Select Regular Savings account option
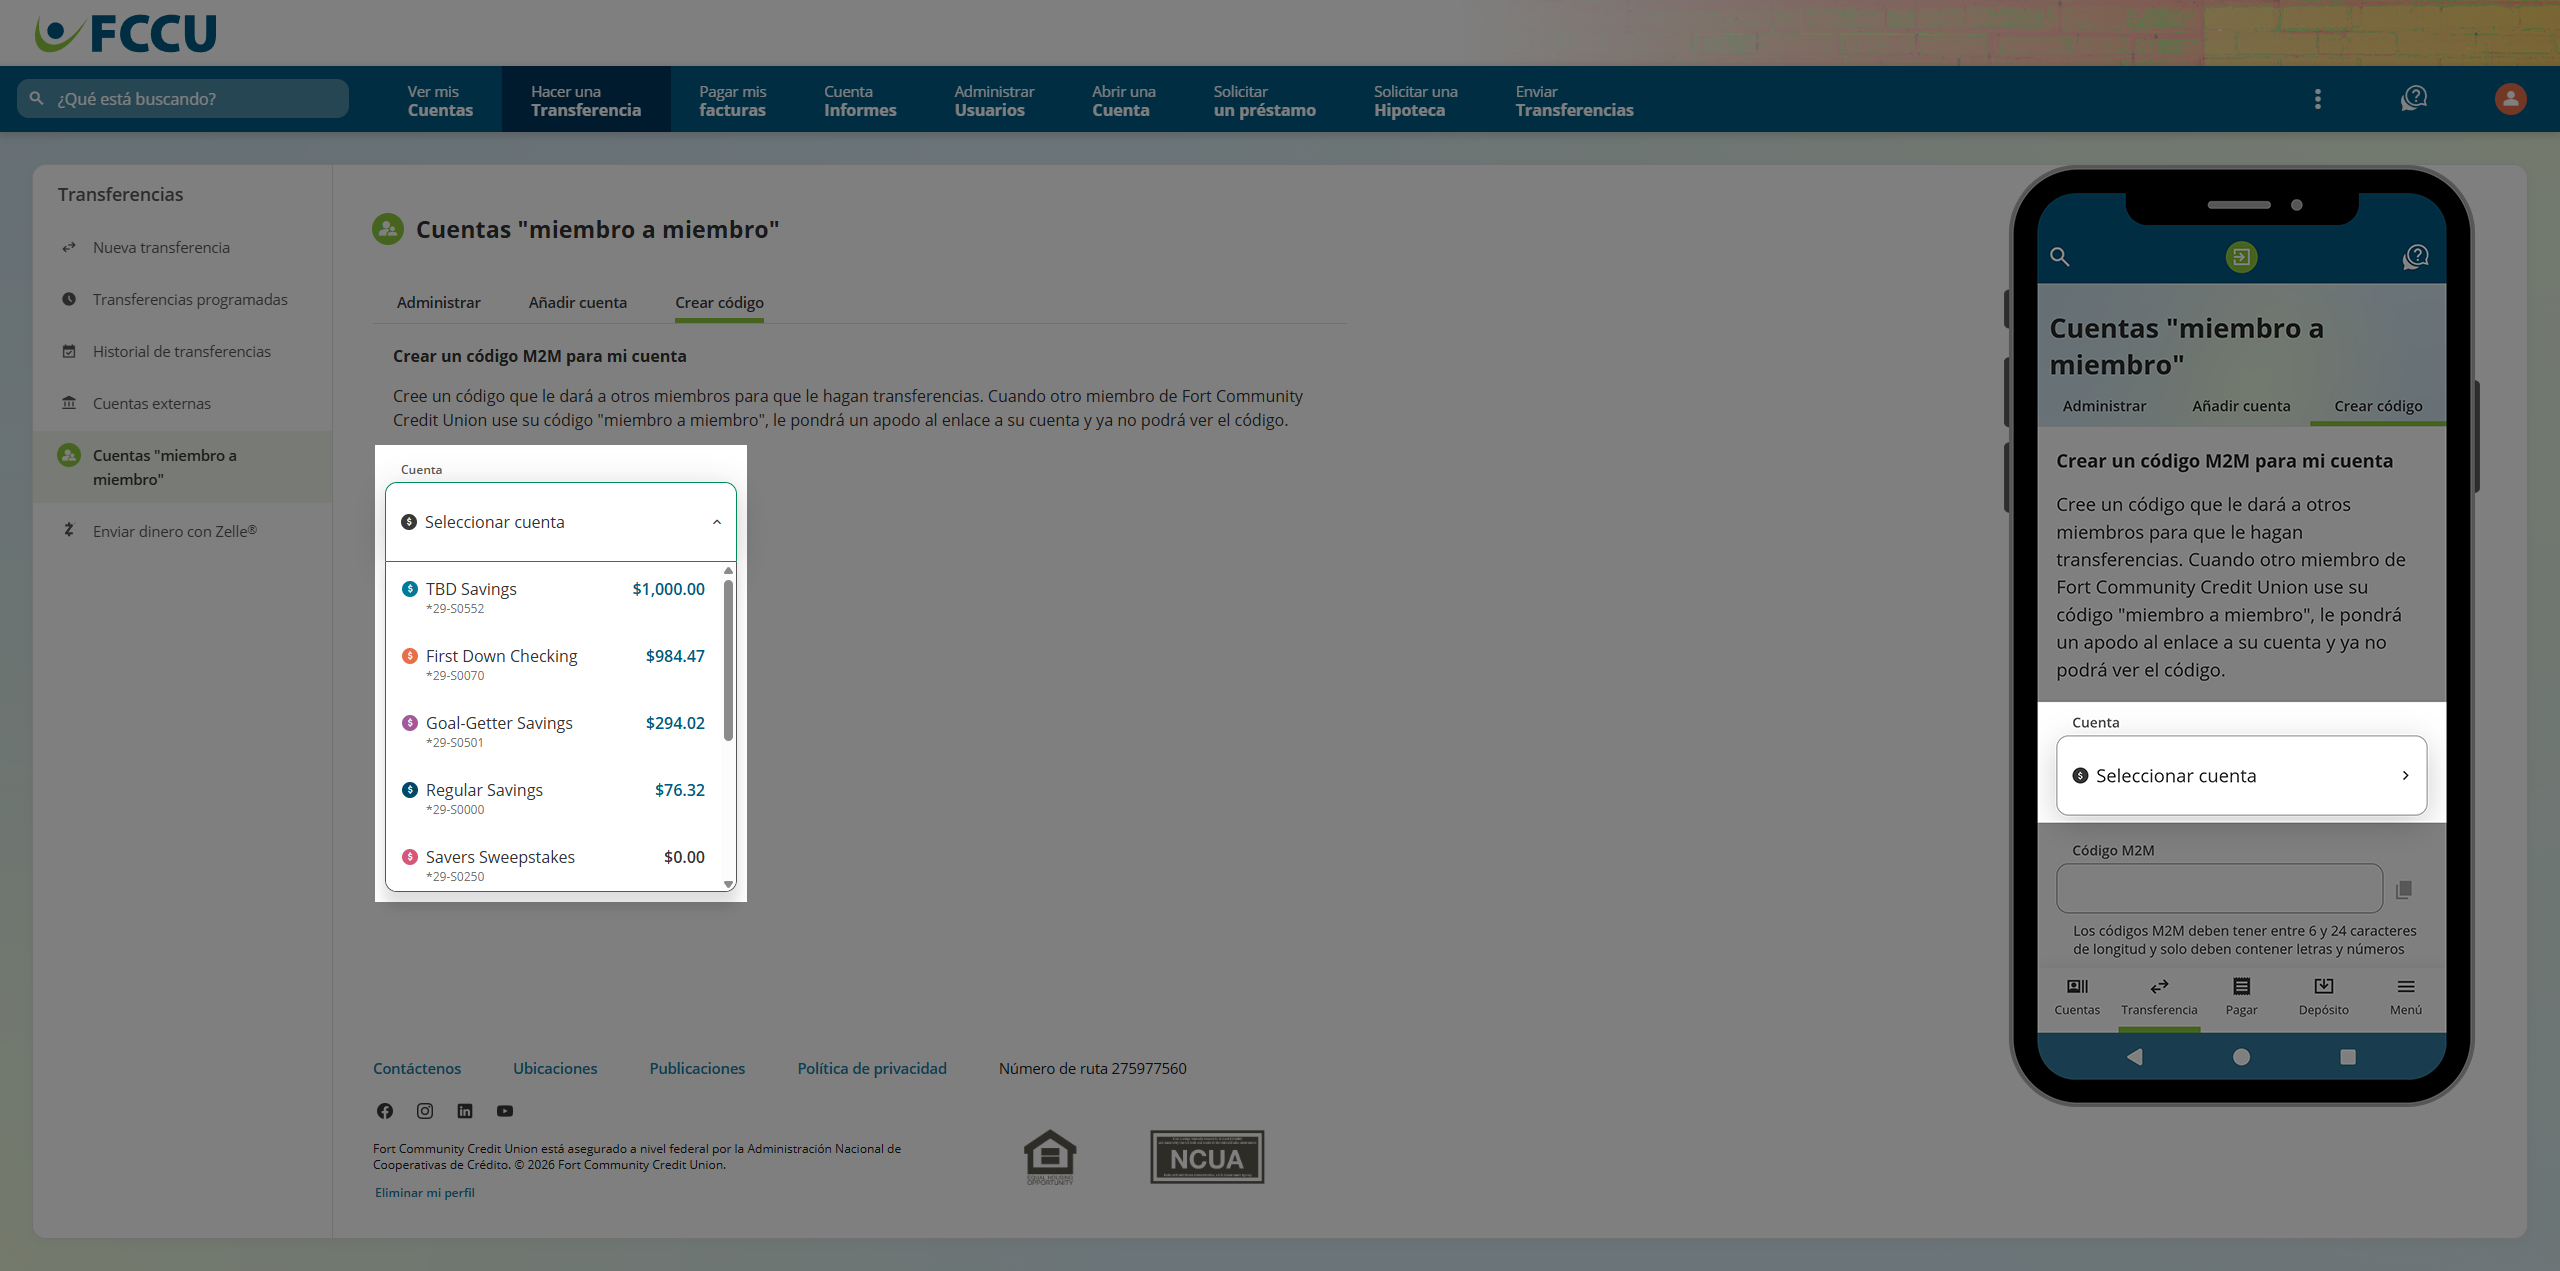Viewport: 2560px width, 1271px height. pos(553,798)
